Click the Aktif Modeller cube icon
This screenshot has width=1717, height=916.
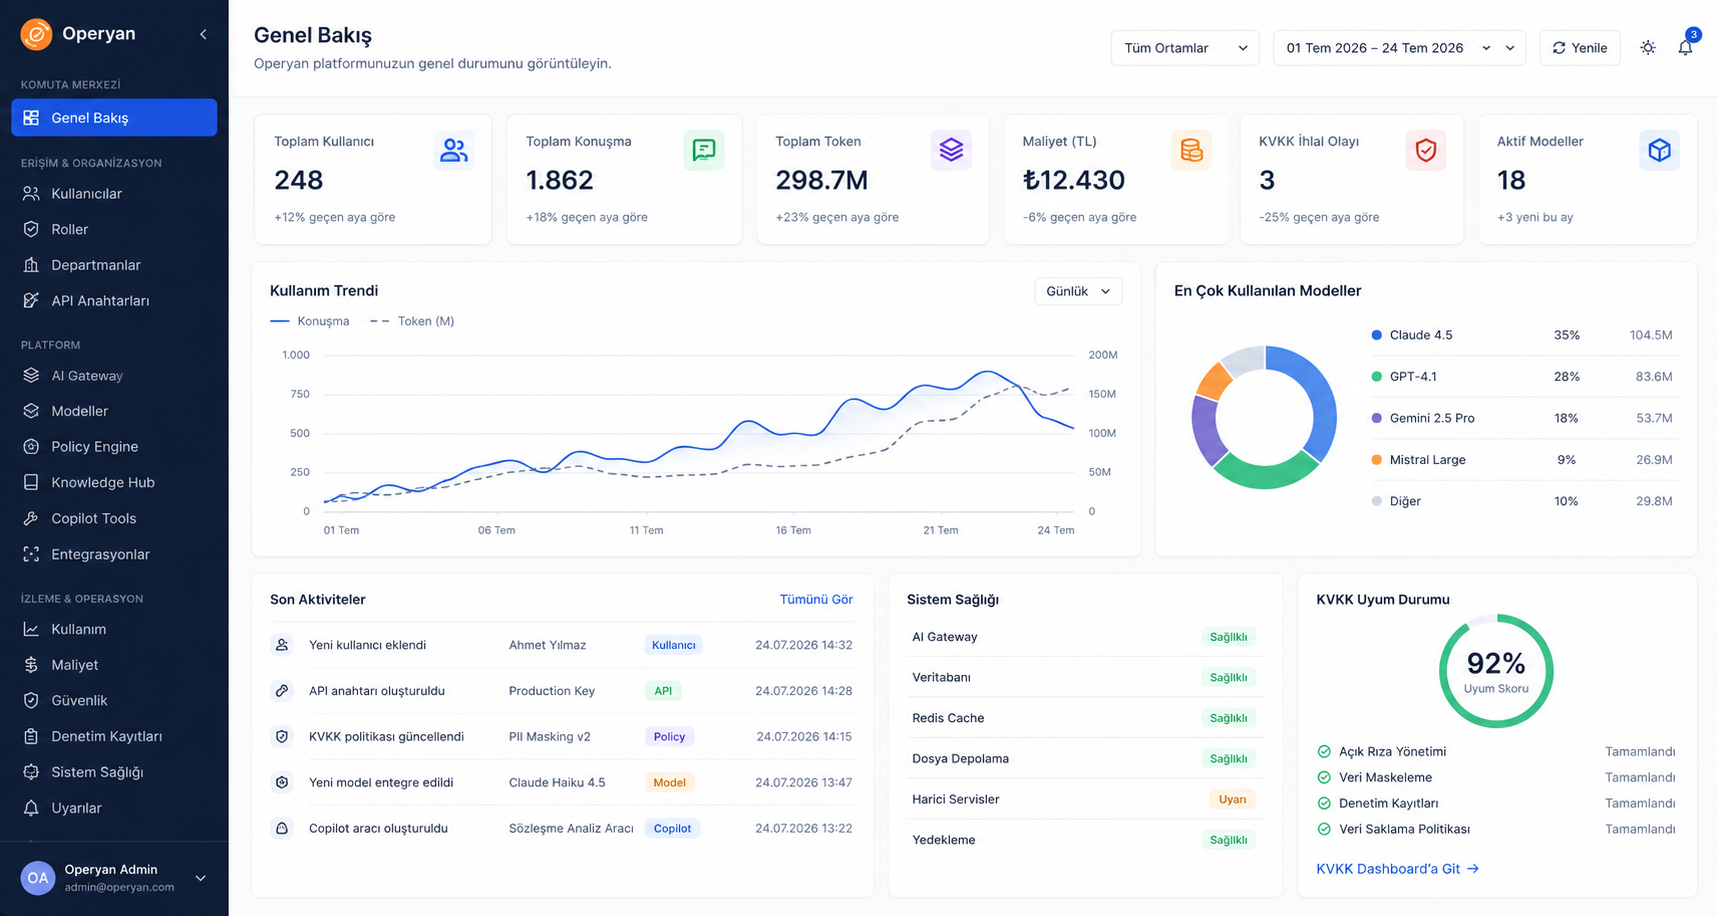pos(1659,150)
